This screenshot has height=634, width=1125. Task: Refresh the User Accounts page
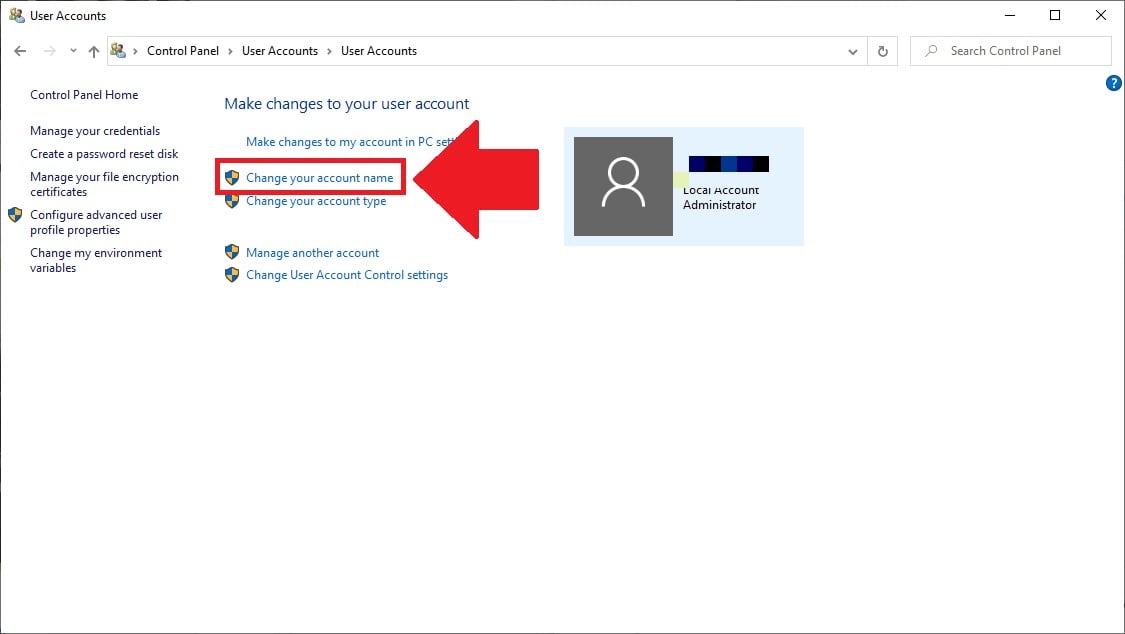882,51
